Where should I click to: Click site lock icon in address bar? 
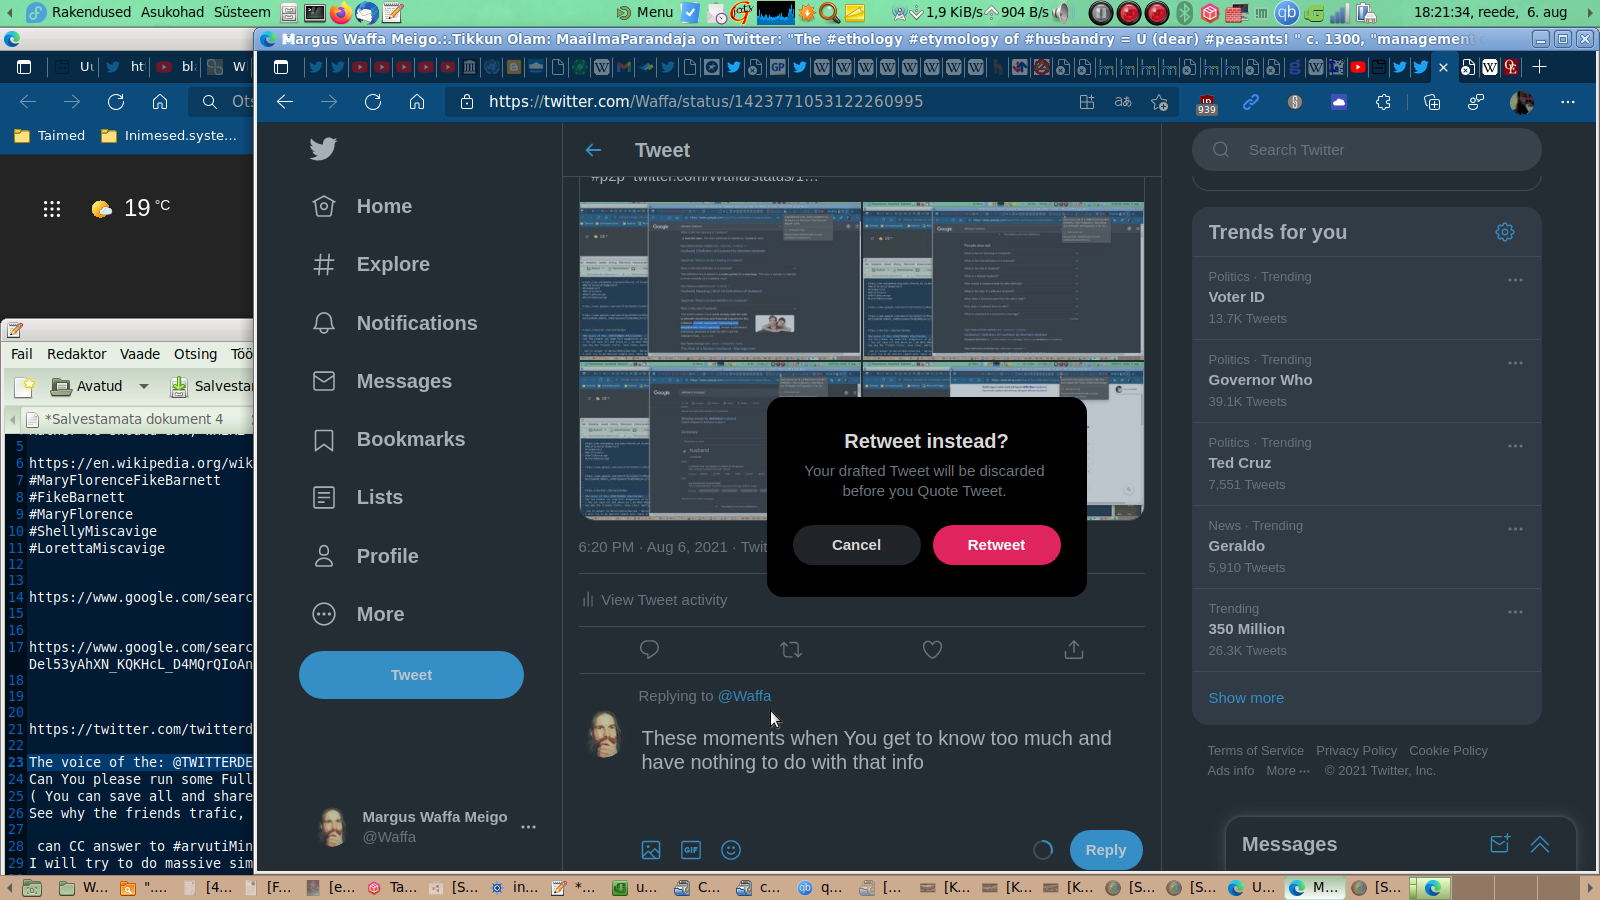tap(467, 102)
